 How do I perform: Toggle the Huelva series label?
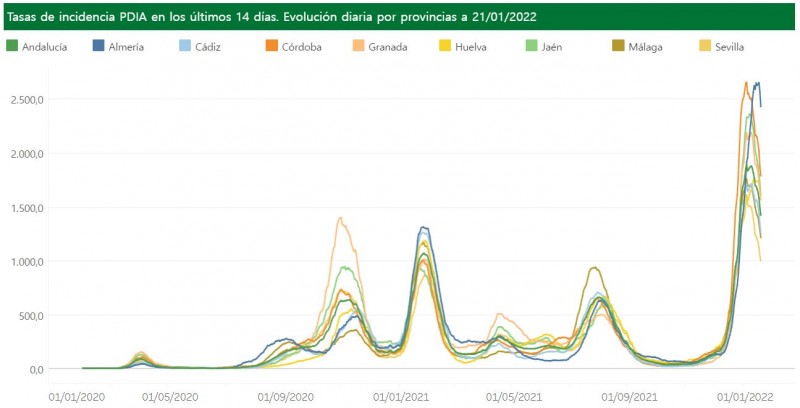471,47
